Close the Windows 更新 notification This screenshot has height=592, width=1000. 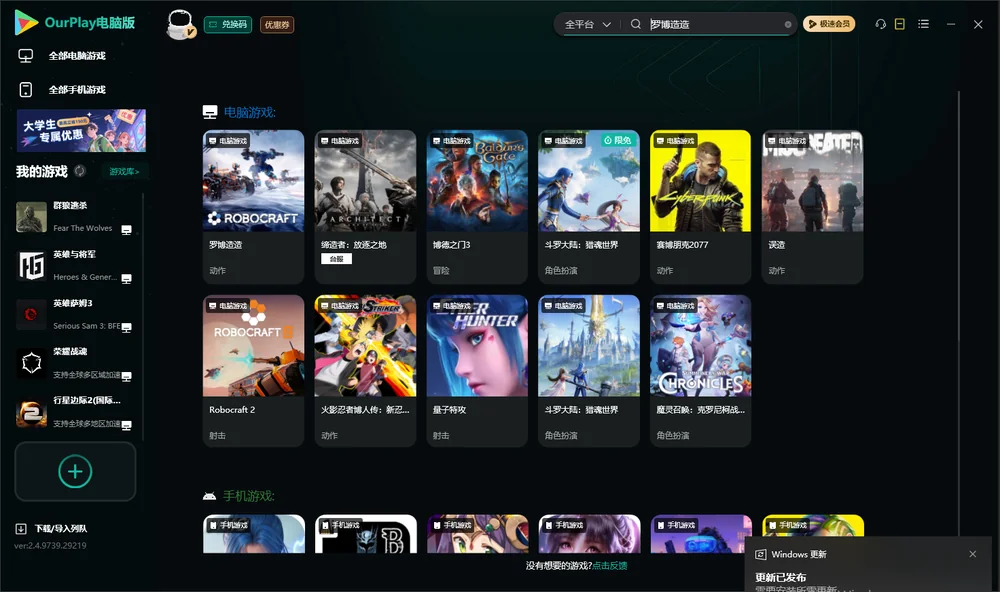tap(973, 554)
